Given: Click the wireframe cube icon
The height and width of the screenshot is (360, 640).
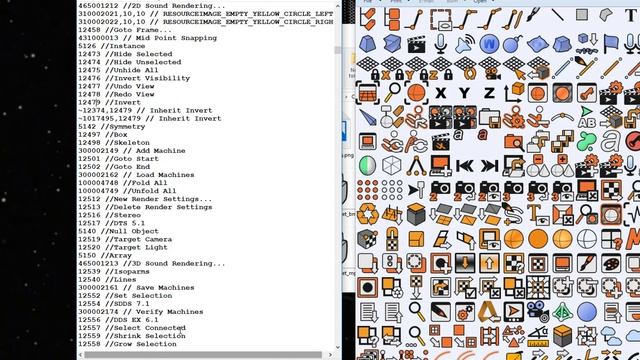Looking at the screenshot, I should pyautogui.click(x=391, y=166).
